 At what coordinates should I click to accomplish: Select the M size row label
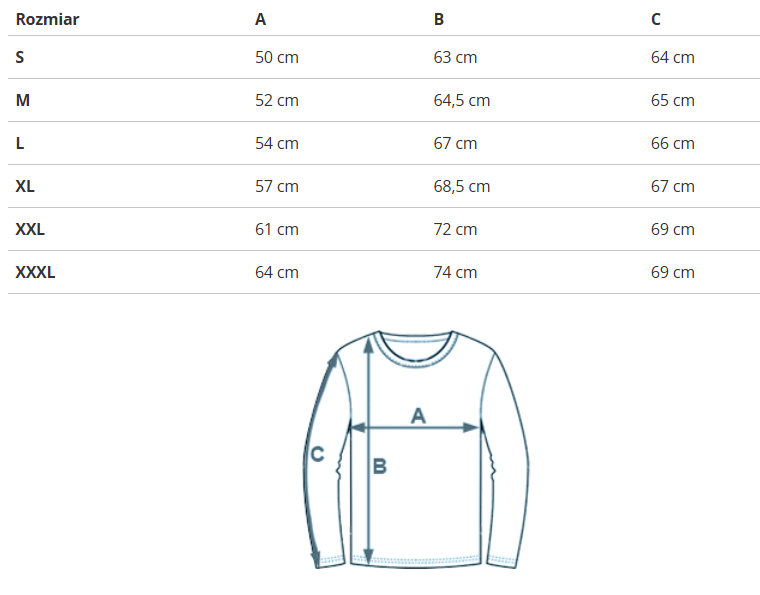(x=22, y=100)
